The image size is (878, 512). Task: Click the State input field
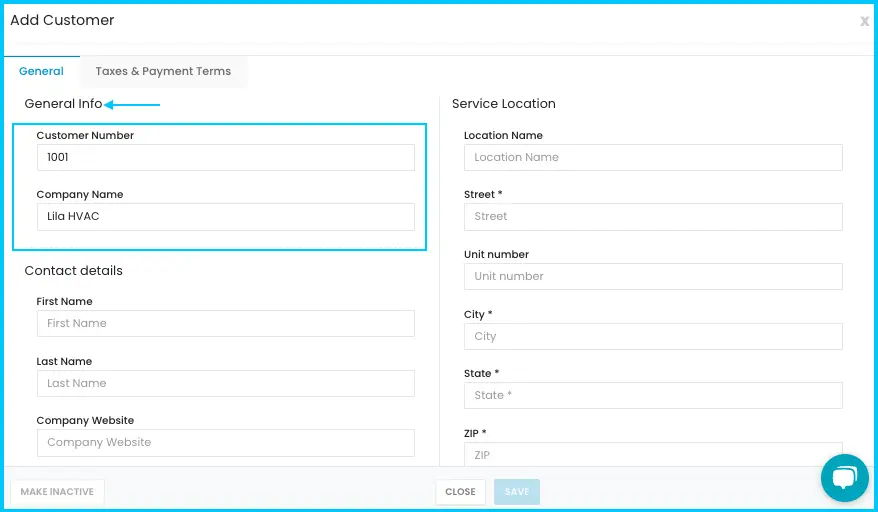point(653,395)
